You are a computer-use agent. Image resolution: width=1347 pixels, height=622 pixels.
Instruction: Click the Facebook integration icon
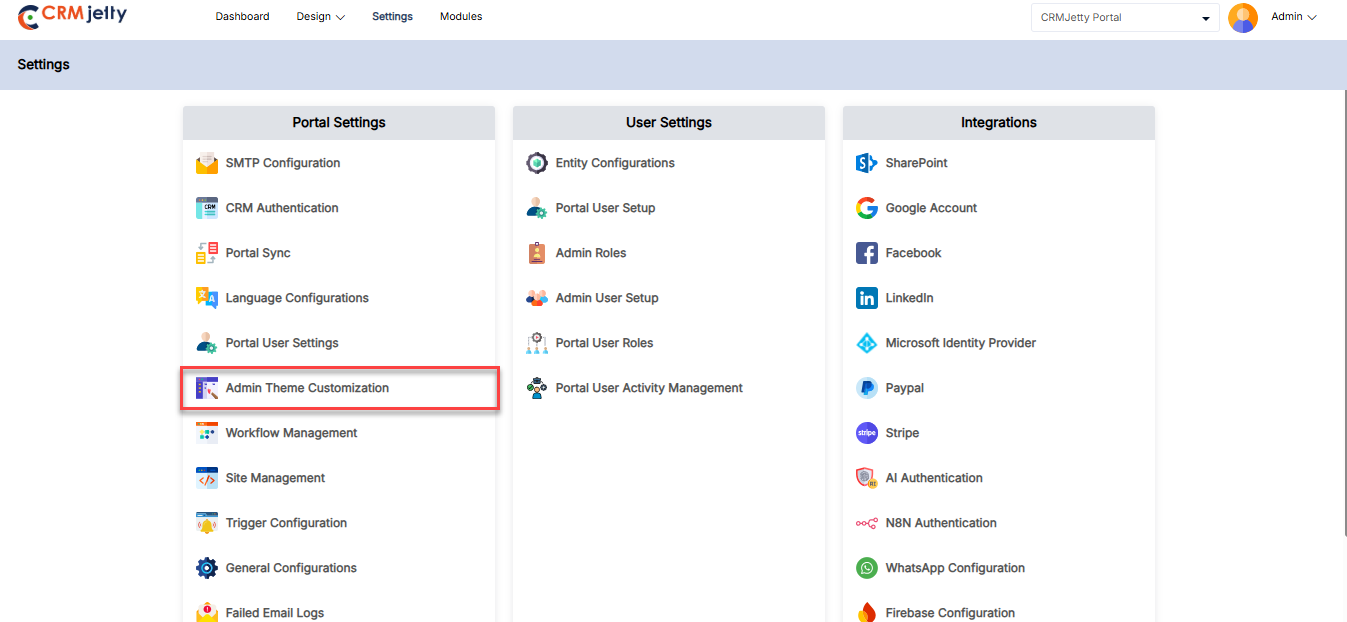point(867,253)
